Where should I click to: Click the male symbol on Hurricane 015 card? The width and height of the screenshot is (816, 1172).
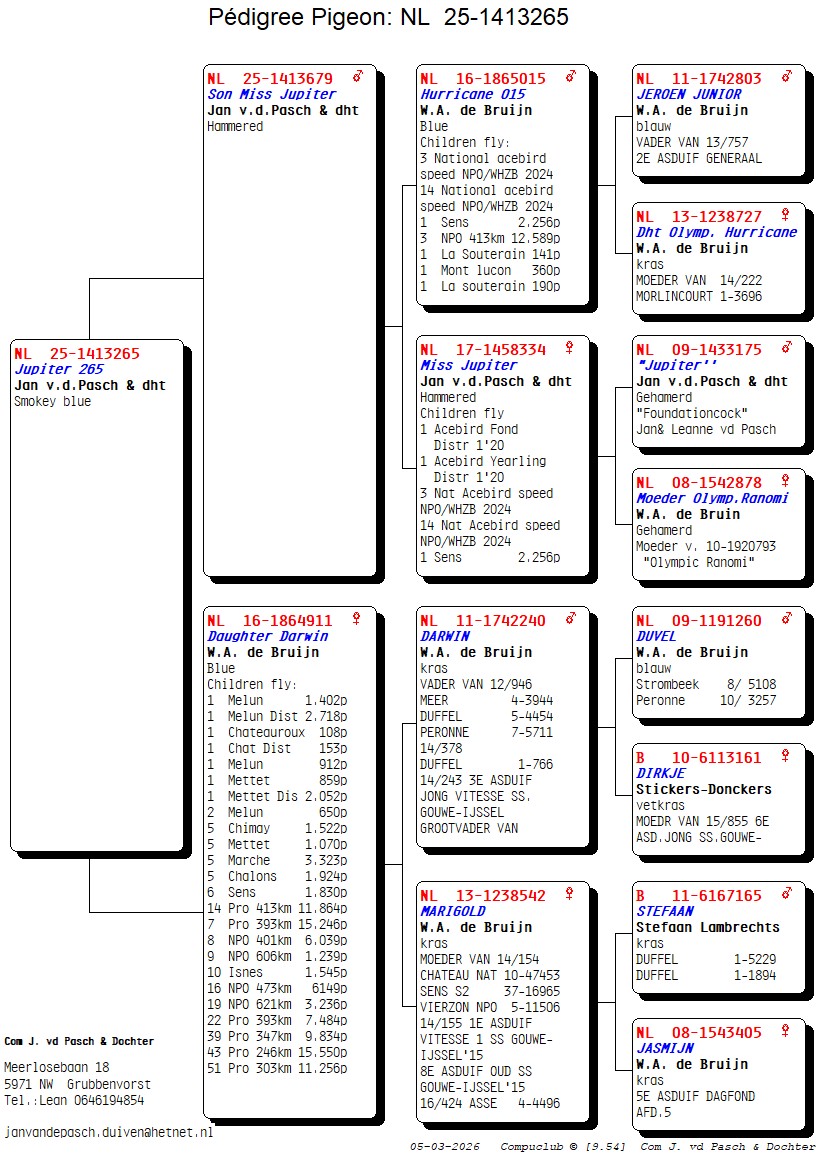(571, 77)
